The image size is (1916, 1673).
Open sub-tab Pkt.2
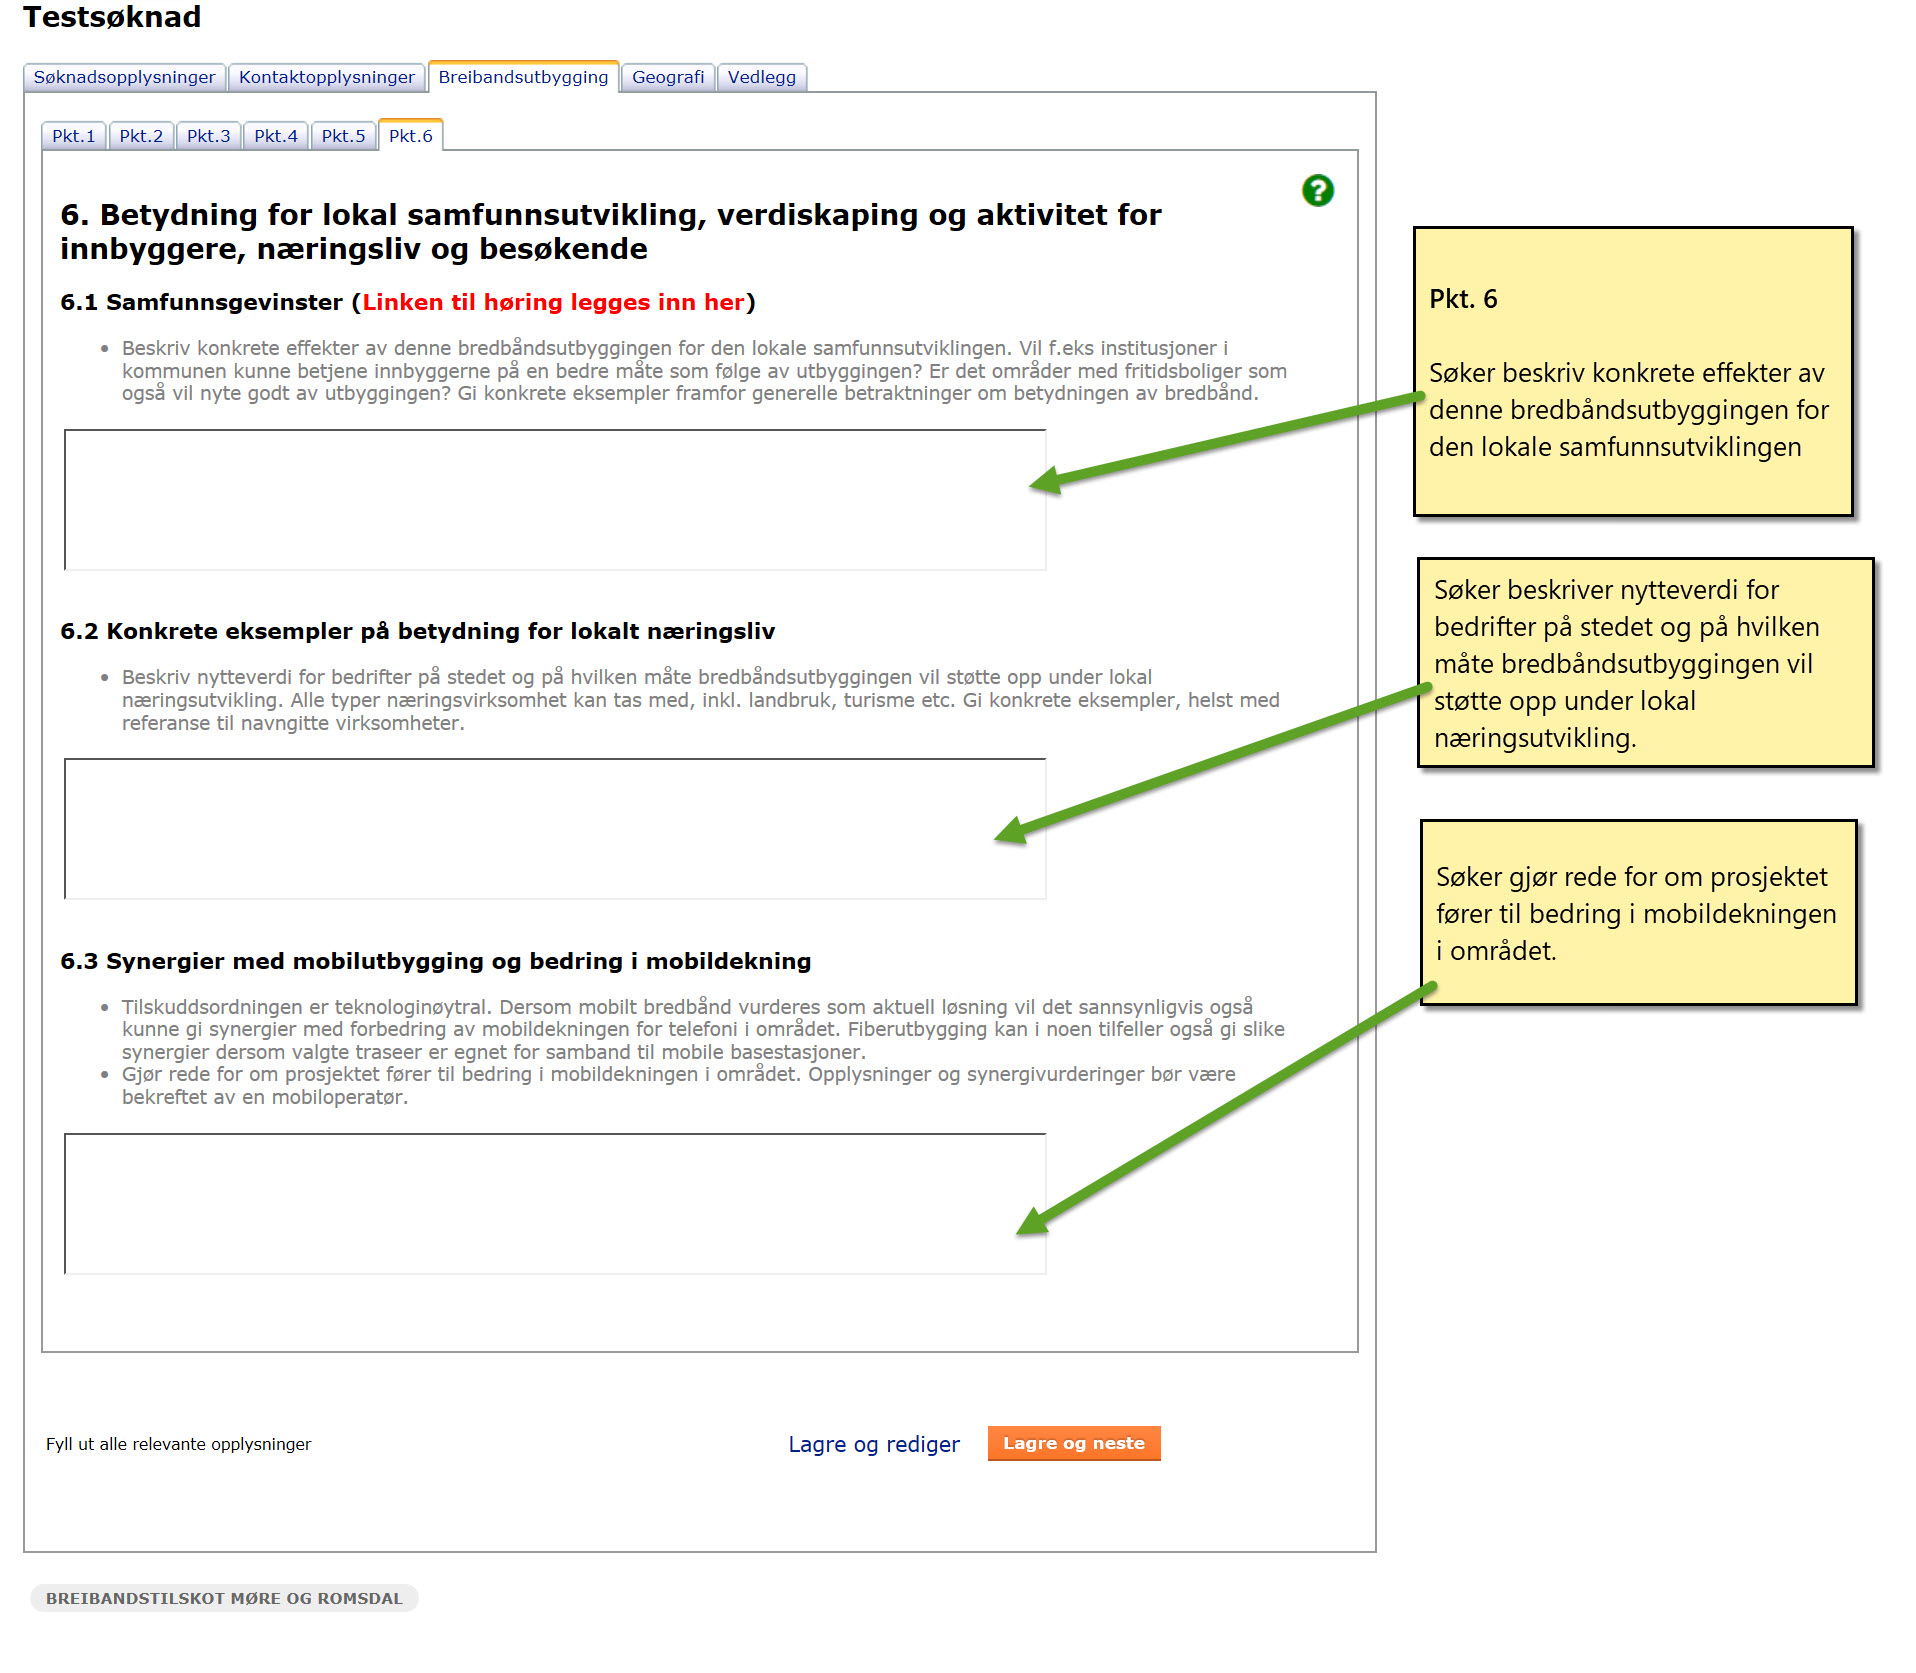(141, 136)
